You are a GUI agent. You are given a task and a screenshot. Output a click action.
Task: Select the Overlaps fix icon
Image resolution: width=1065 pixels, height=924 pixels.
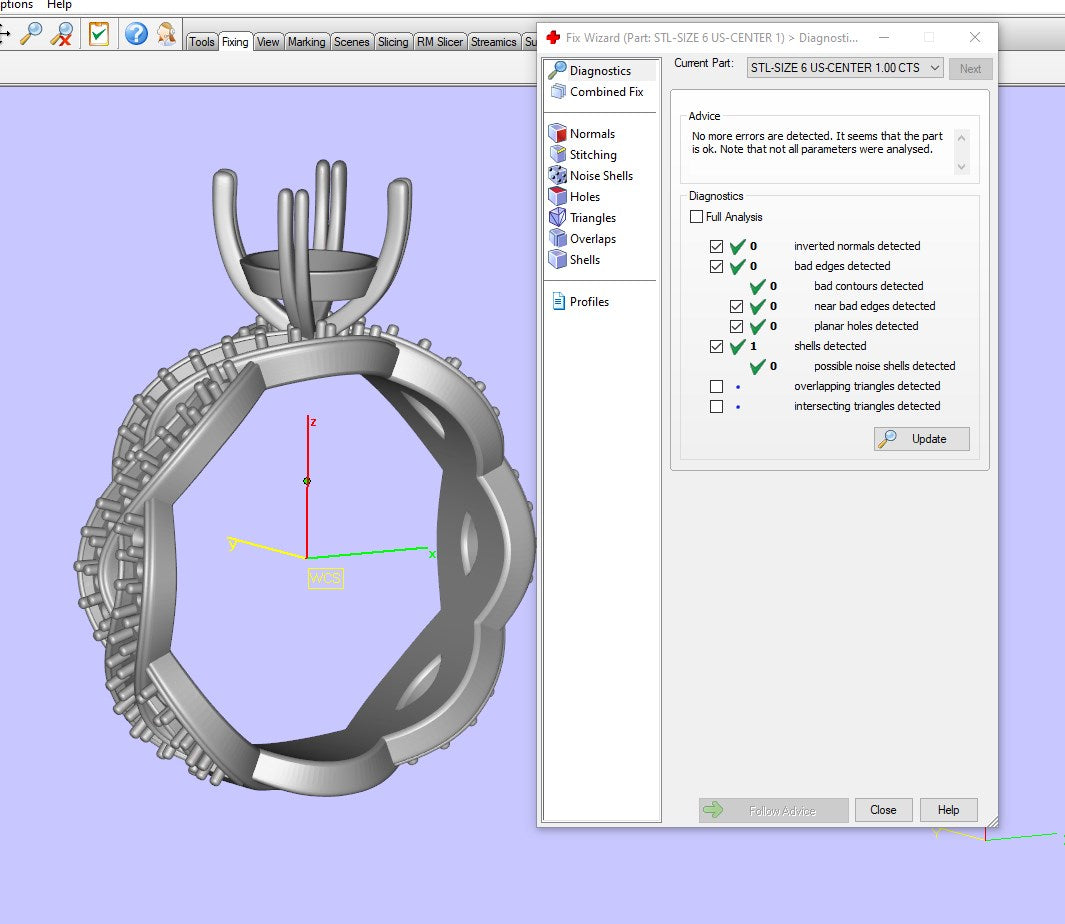(558, 239)
